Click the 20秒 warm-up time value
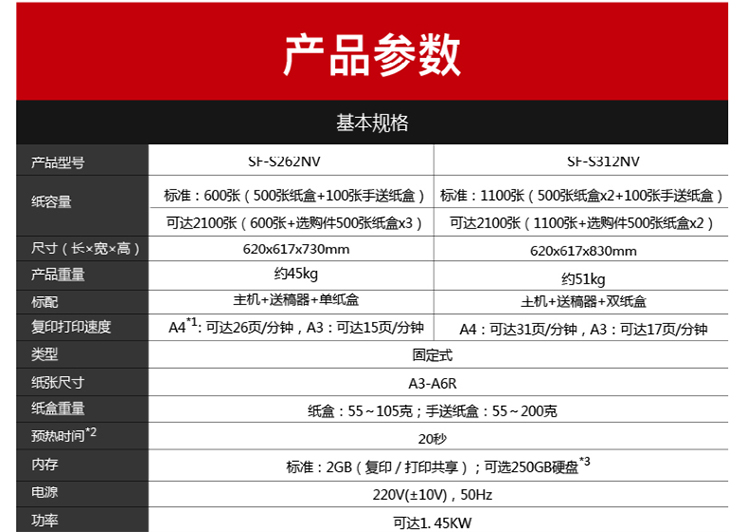This screenshot has width=750, height=532. click(432, 437)
